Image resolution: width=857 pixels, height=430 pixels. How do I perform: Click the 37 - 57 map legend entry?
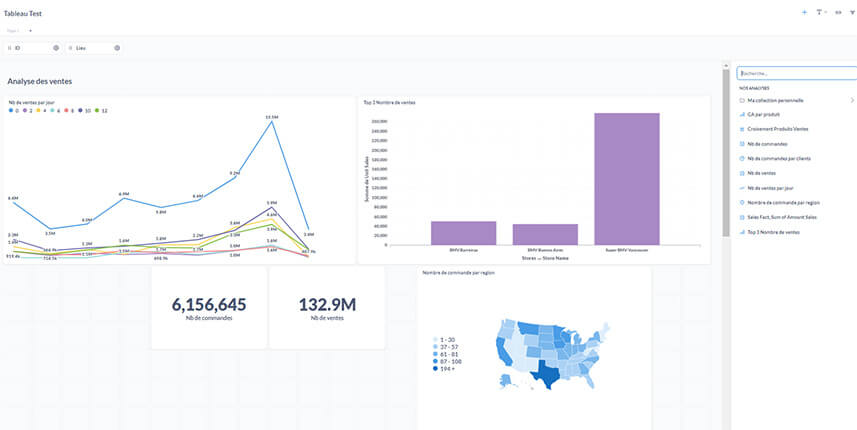[444, 347]
